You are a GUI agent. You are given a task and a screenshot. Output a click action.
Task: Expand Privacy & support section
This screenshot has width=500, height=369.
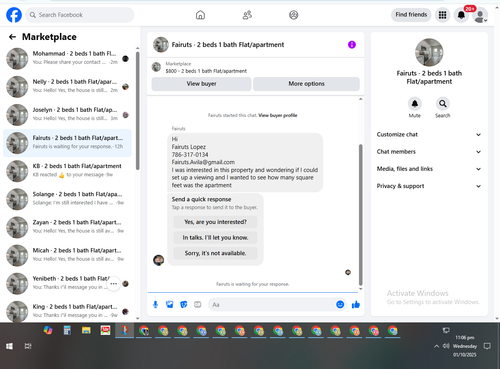(x=429, y=186)
